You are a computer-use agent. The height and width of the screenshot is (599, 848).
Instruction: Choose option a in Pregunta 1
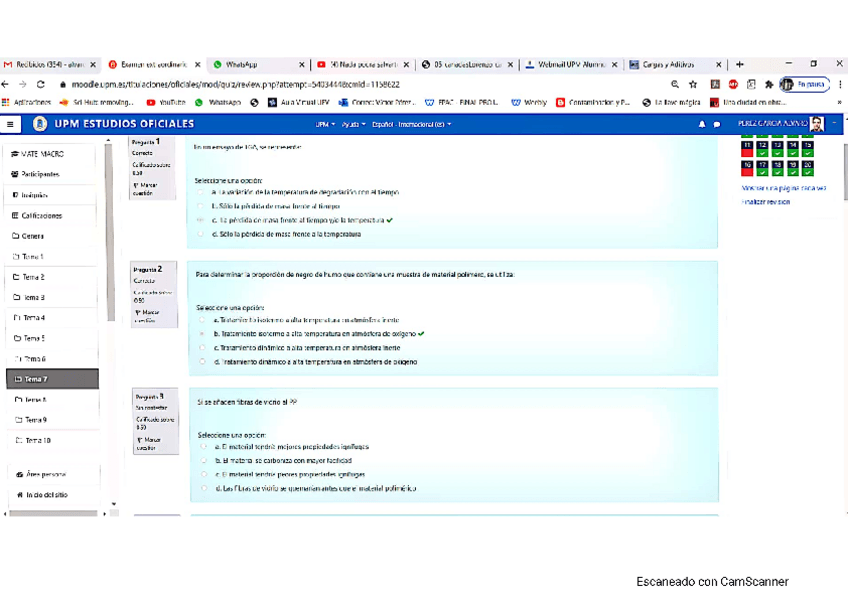pyautogui.click(x=203, y=191)
